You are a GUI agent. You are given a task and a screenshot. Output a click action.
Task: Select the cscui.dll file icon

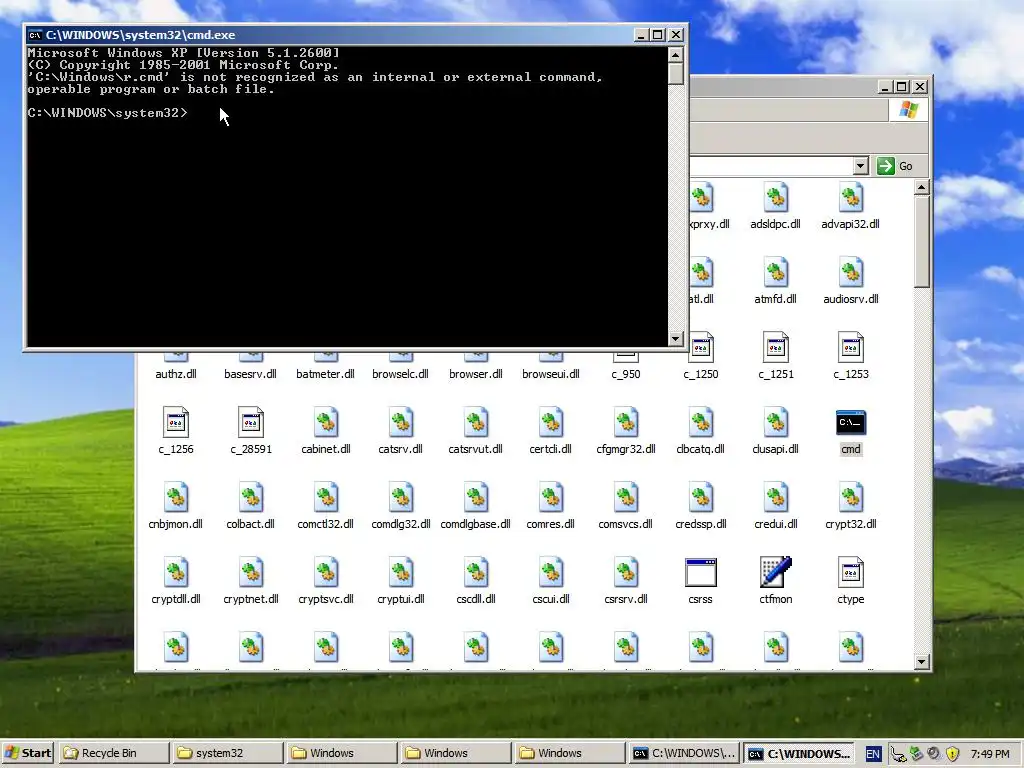[551, 573]
